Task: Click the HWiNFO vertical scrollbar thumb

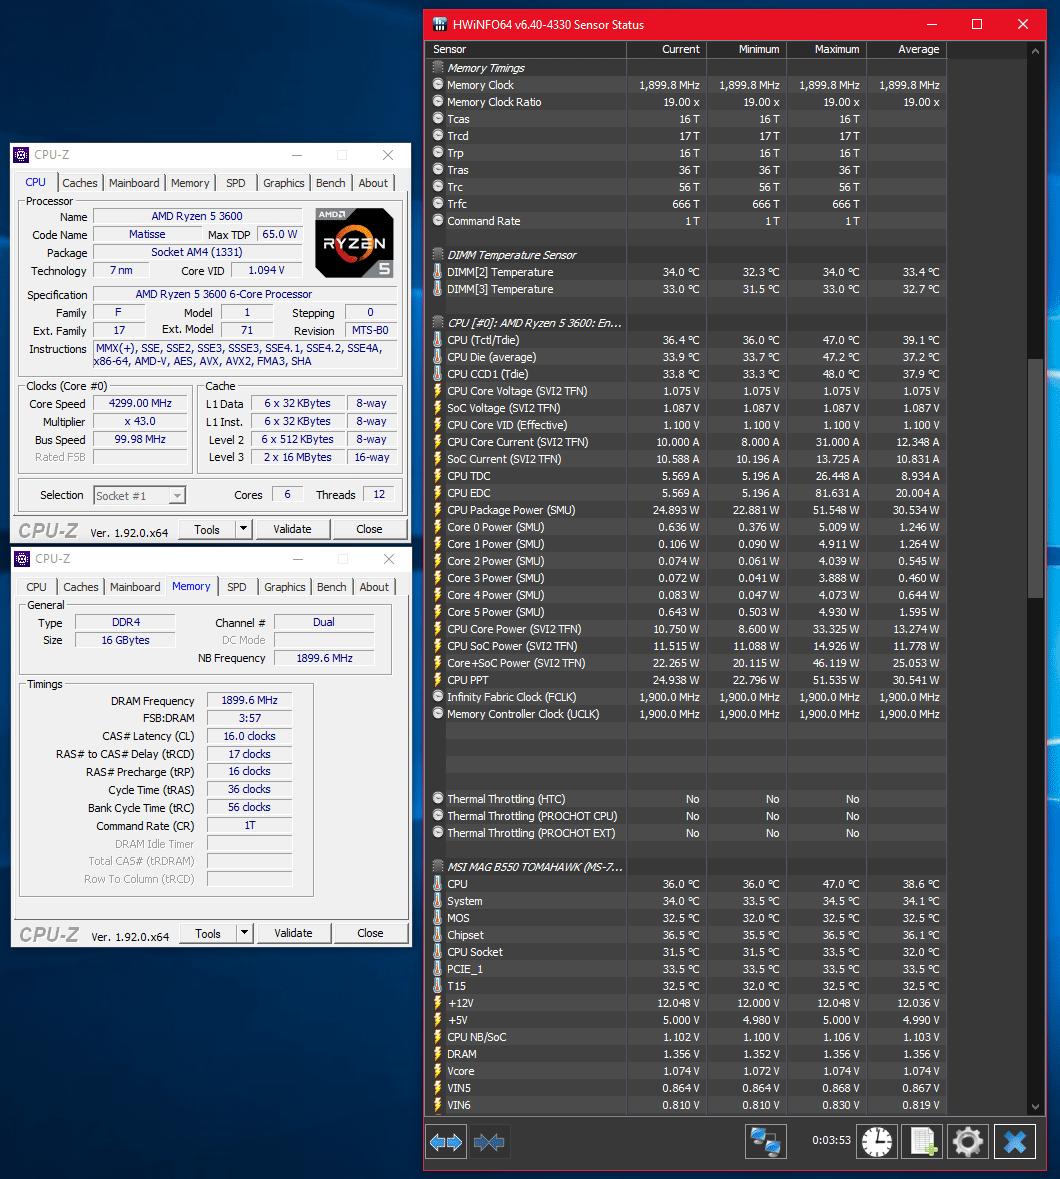Action: click(x=1035, y=478)
